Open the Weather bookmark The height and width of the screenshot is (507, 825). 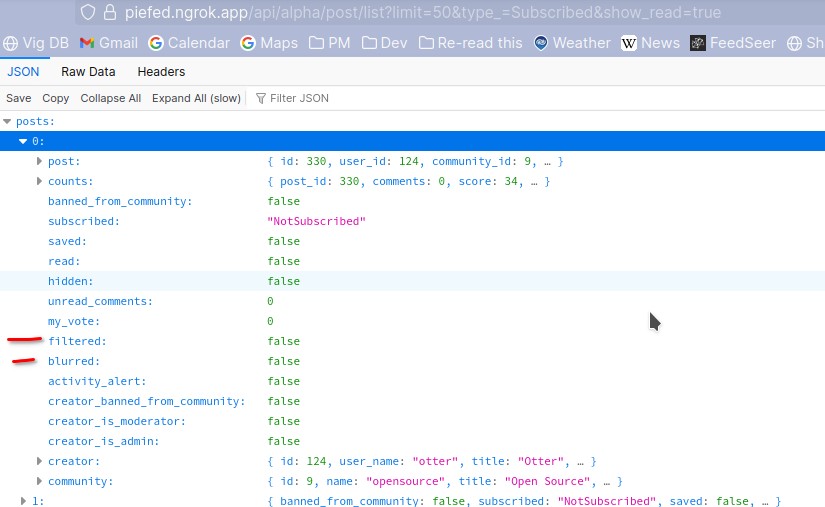click(x=571, y=43)
